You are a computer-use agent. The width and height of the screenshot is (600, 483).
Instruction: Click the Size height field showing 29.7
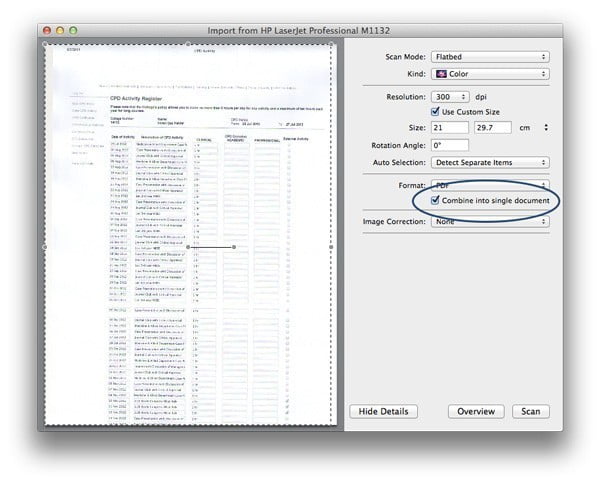point(493,127)
